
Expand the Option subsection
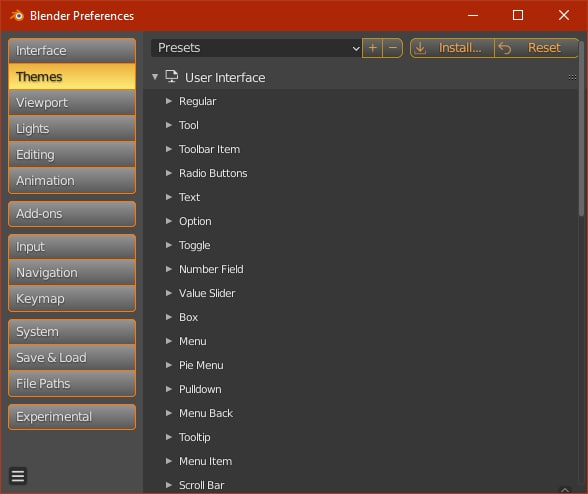169,221
